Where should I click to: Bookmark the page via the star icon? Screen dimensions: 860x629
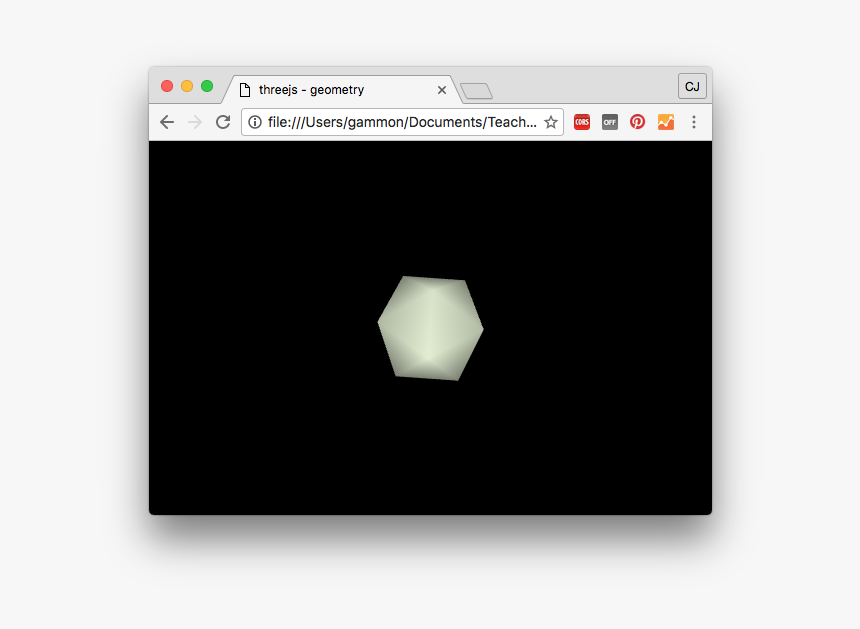coord(551,122)
